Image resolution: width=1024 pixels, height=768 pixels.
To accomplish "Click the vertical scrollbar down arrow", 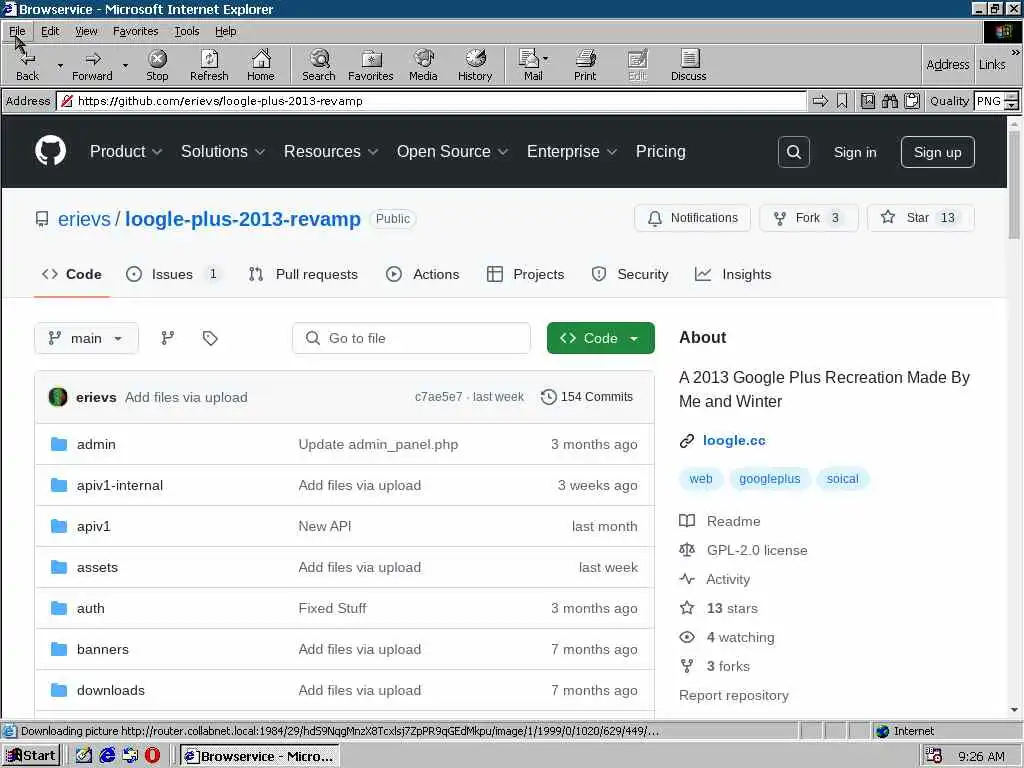I will click(1014, 710).
